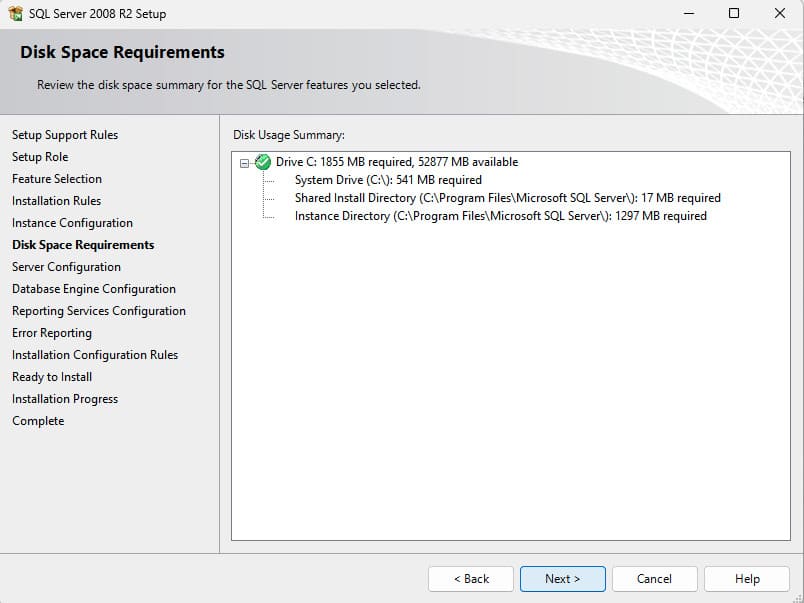Select the Drive C disk usage summary row

point(396,162)
